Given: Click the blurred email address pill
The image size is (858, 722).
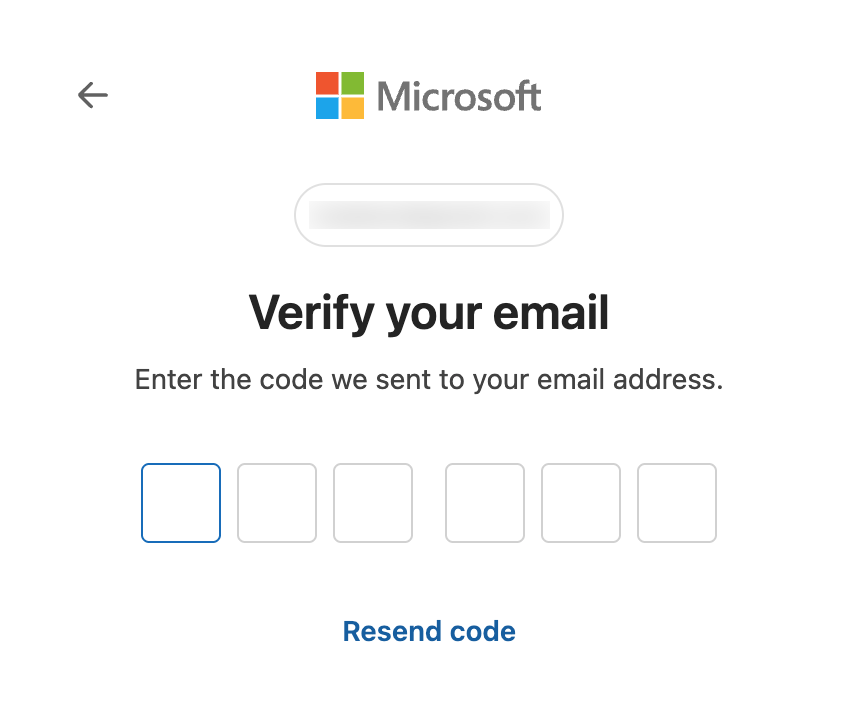Looking at the screenshot, I should click(429, 215).
